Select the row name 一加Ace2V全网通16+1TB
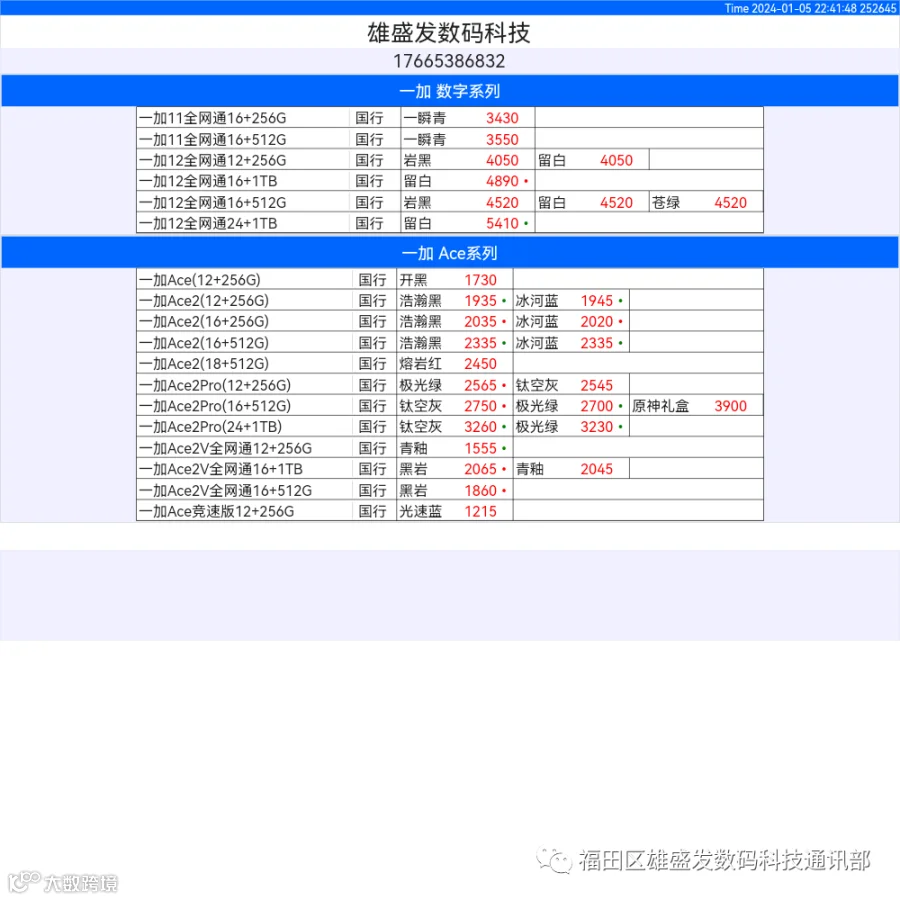This screenshot has height=900, width=900. point(221,469)
